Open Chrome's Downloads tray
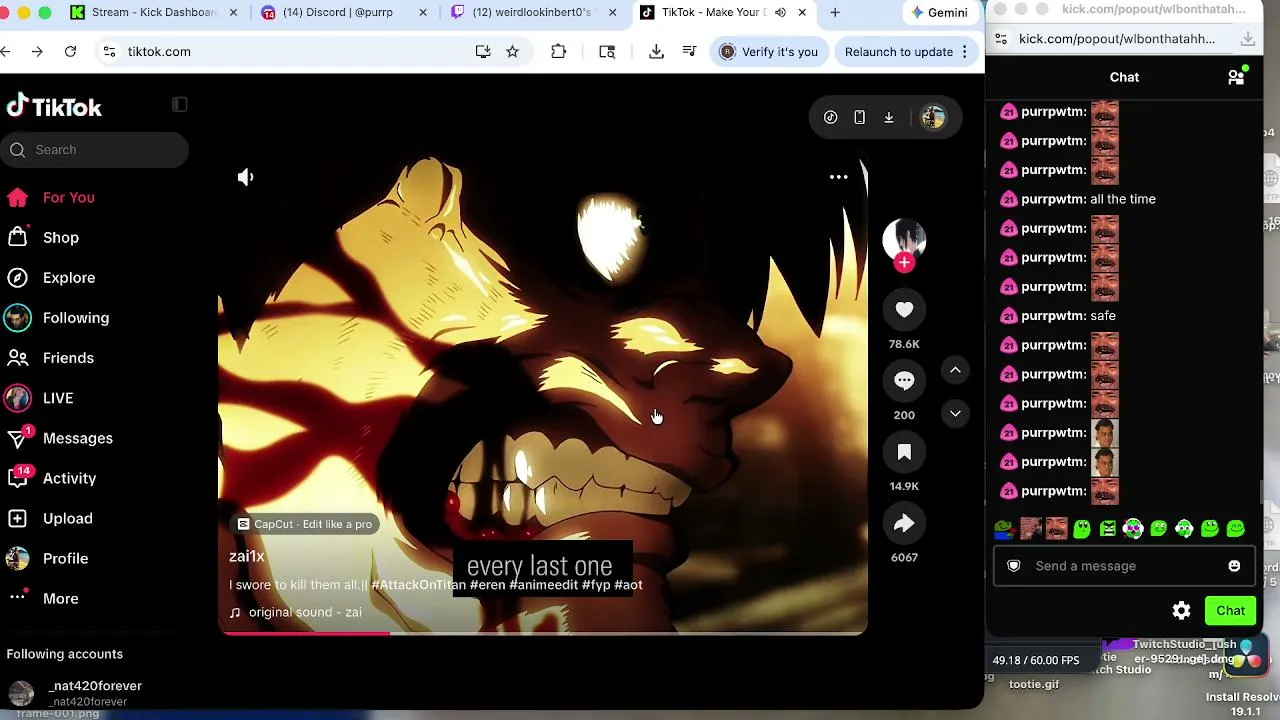 click(x=656, y=52)
